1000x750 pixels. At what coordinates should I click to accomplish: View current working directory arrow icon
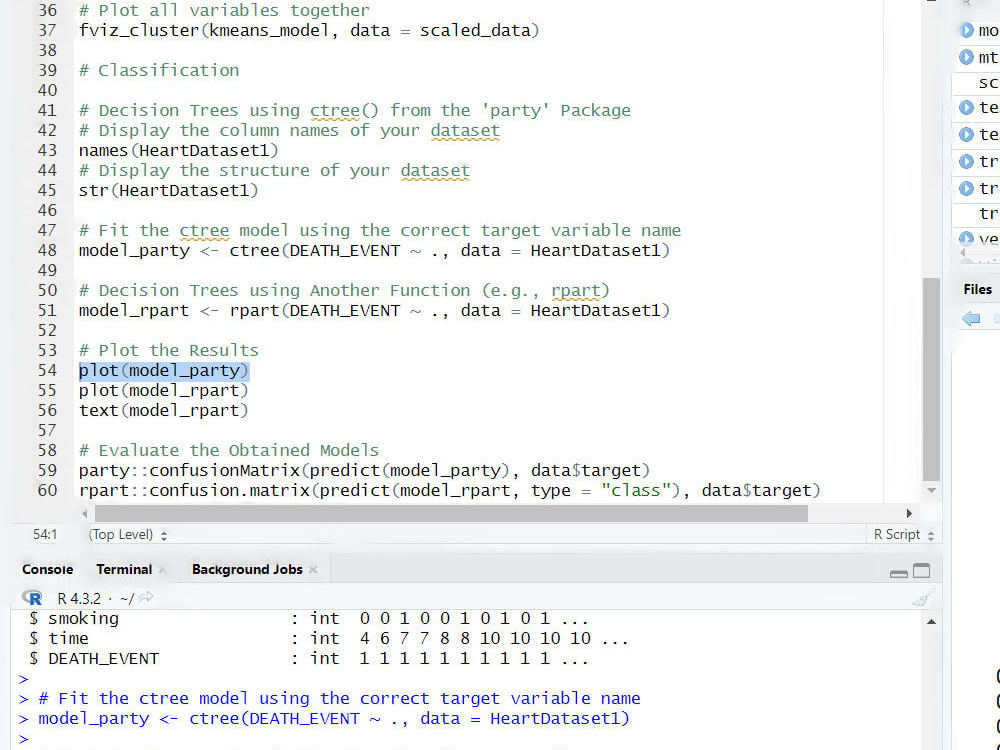146,598
